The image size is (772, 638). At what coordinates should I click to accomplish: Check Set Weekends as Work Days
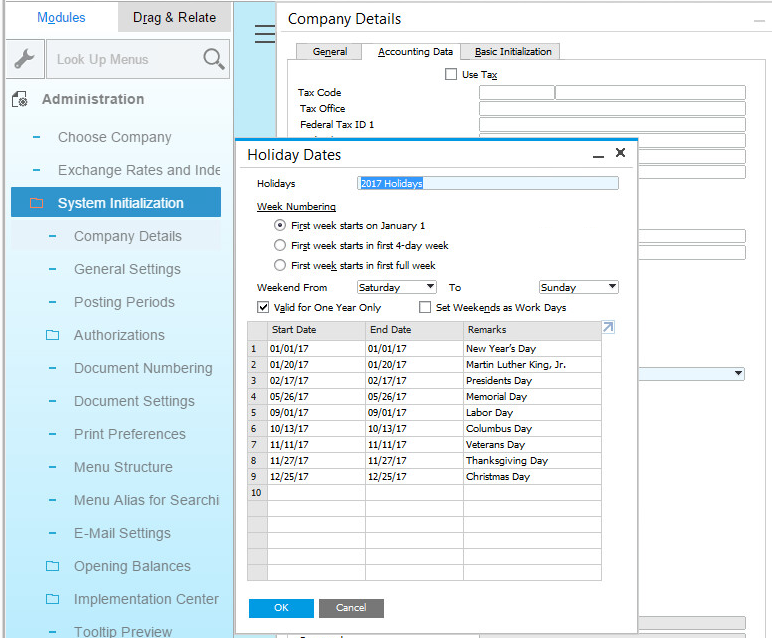pyautogui.click(x=425, y=308)
